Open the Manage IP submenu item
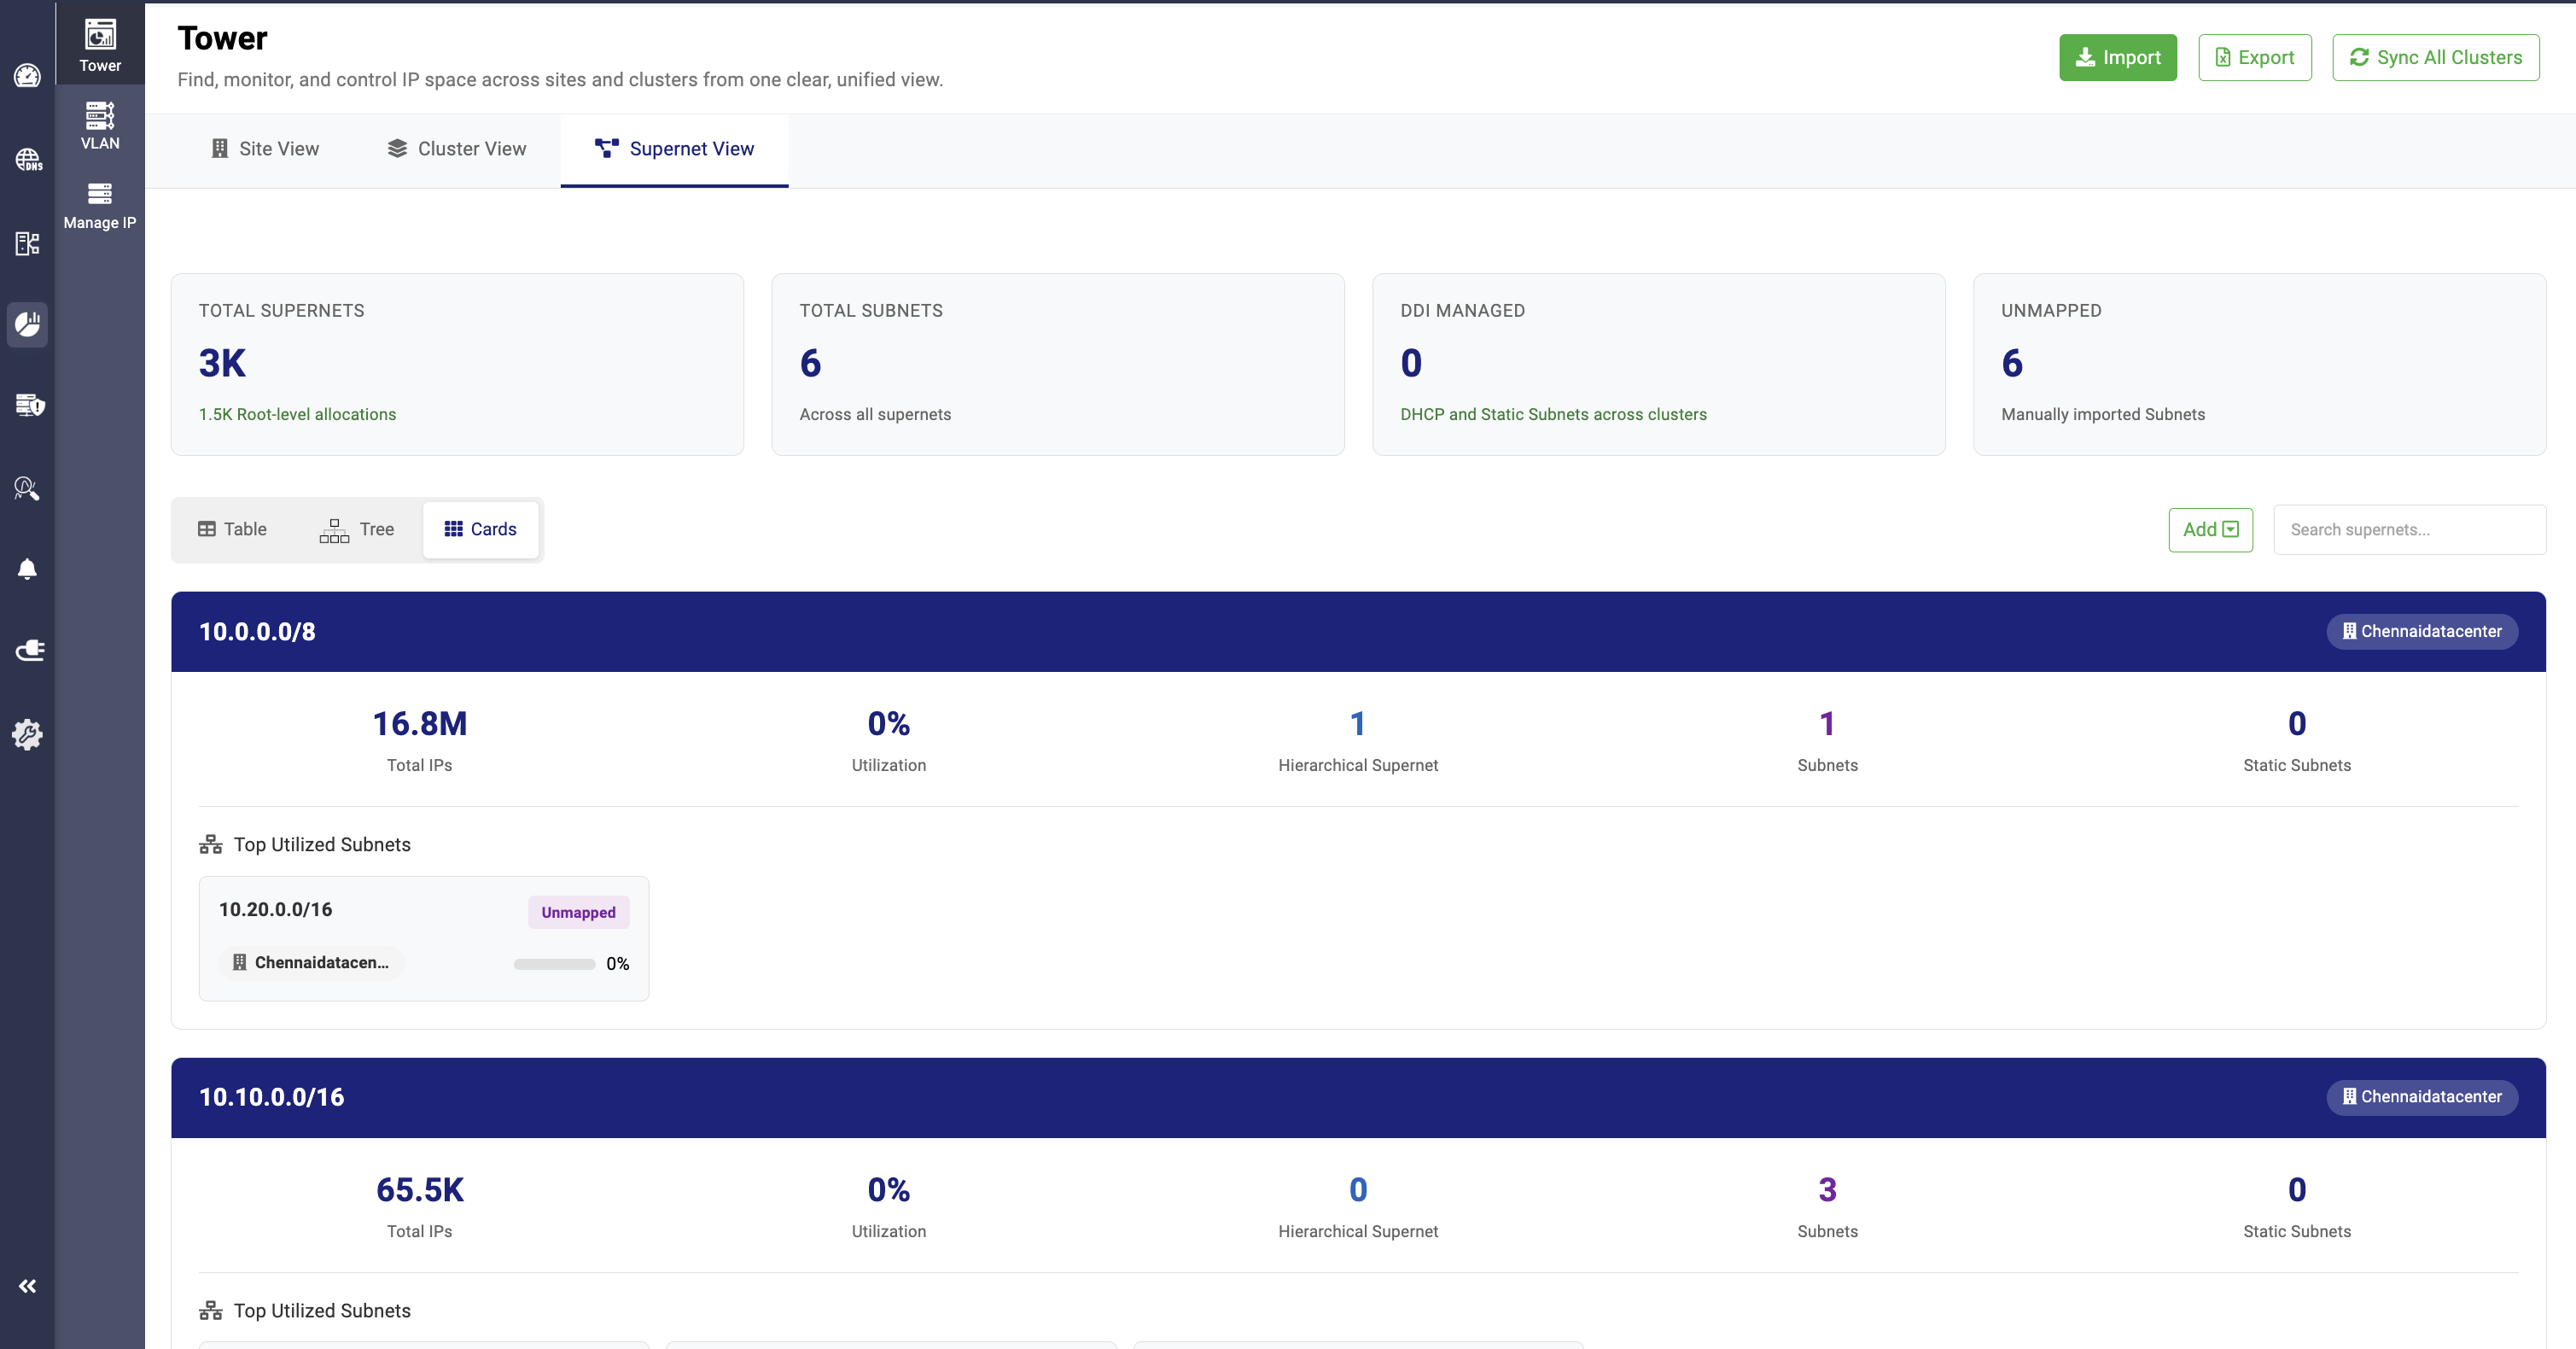 coord(100,205)
